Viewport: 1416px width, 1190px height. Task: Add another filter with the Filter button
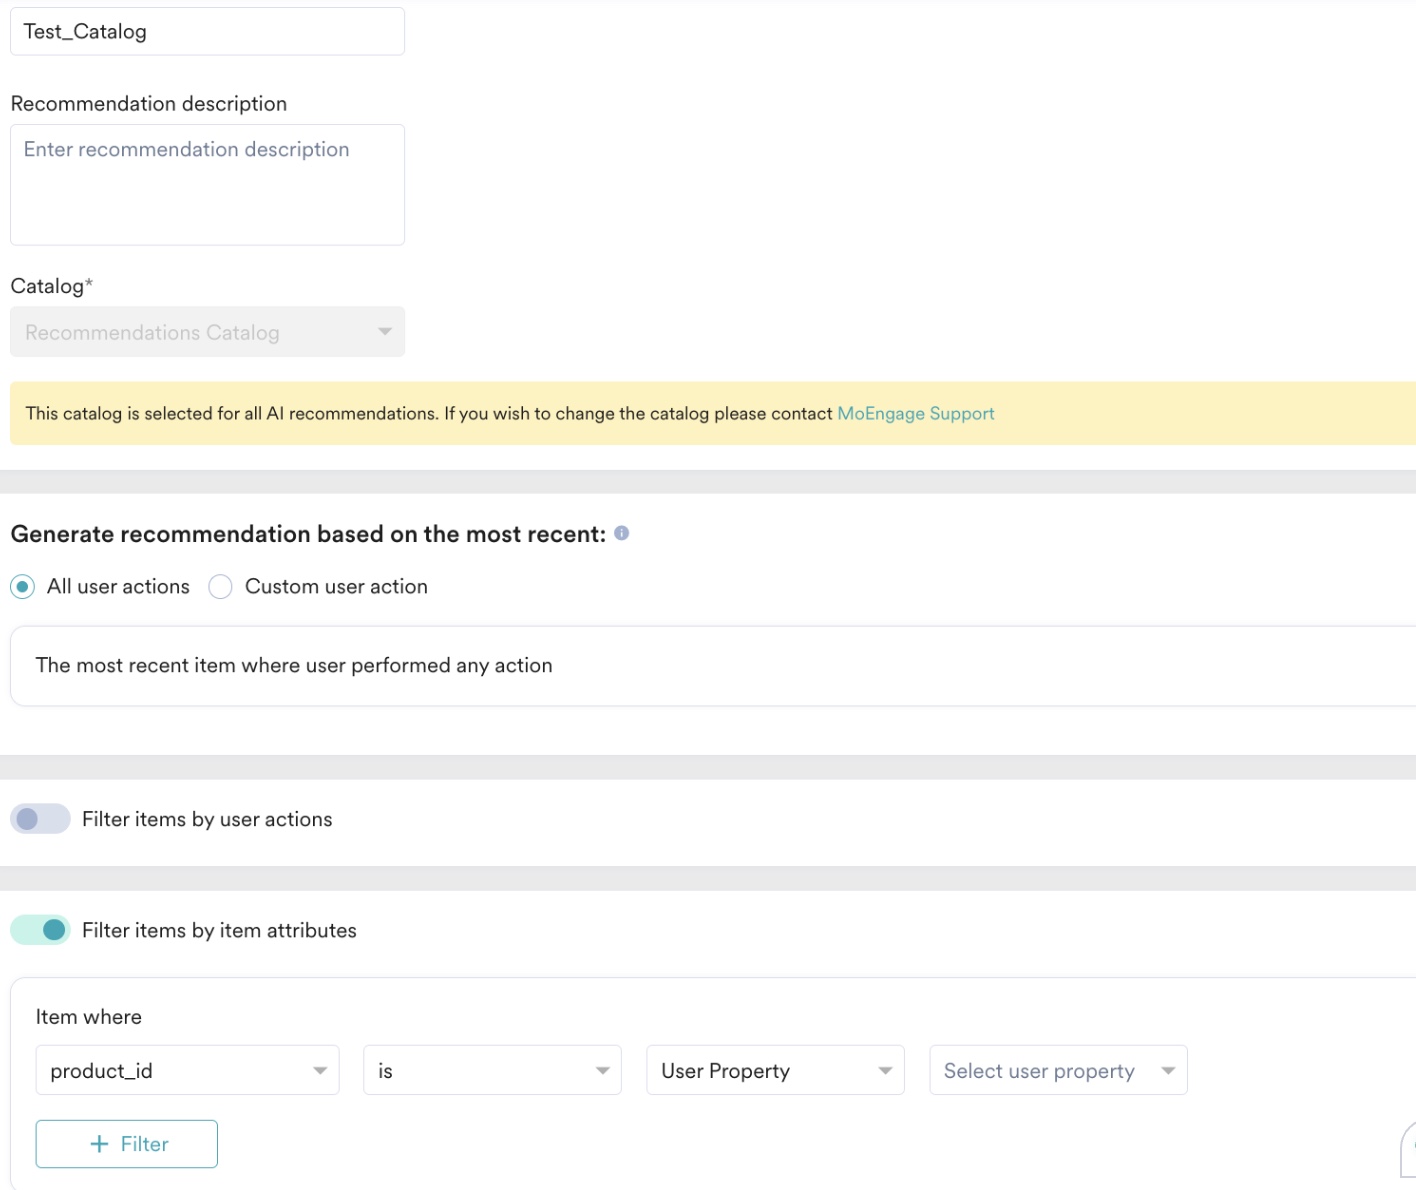(x=127, y=1144)
